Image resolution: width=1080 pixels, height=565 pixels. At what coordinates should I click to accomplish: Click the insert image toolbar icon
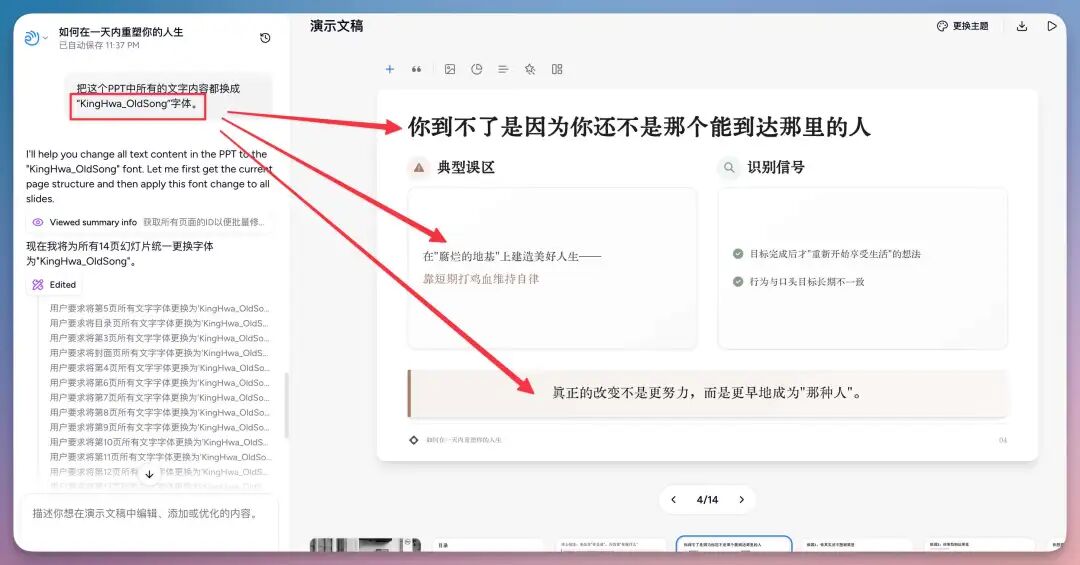click(x=450, y=69)
